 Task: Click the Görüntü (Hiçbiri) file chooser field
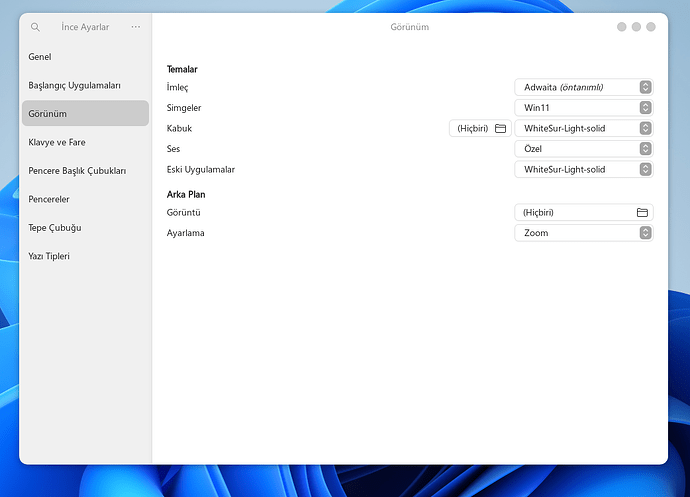tap(584, 213)
